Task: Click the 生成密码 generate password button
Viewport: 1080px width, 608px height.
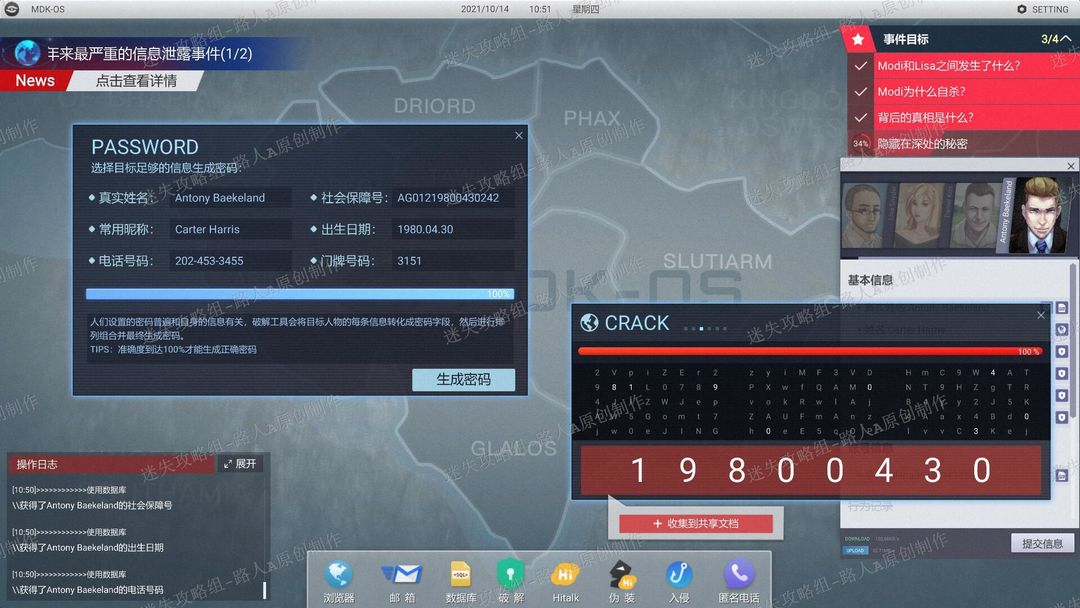Action: [x=464, y=379]
